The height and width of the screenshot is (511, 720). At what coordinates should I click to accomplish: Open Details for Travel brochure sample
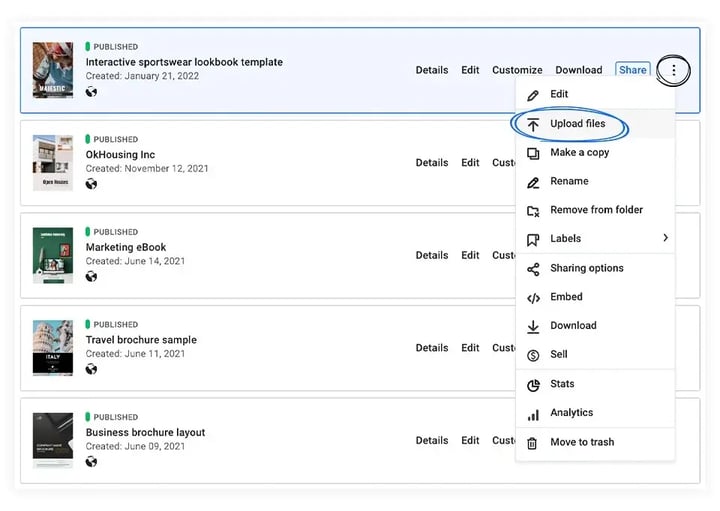432,348
